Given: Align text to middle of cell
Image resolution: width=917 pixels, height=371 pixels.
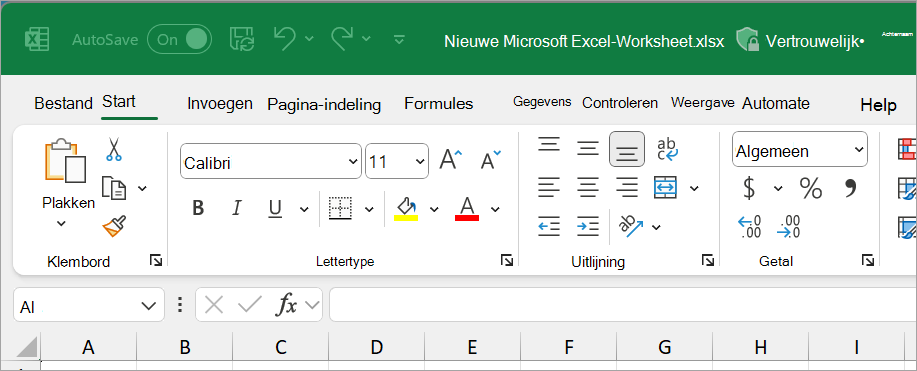Looking at the screenshot, I should pyautogui.click(x=588, y=148).
